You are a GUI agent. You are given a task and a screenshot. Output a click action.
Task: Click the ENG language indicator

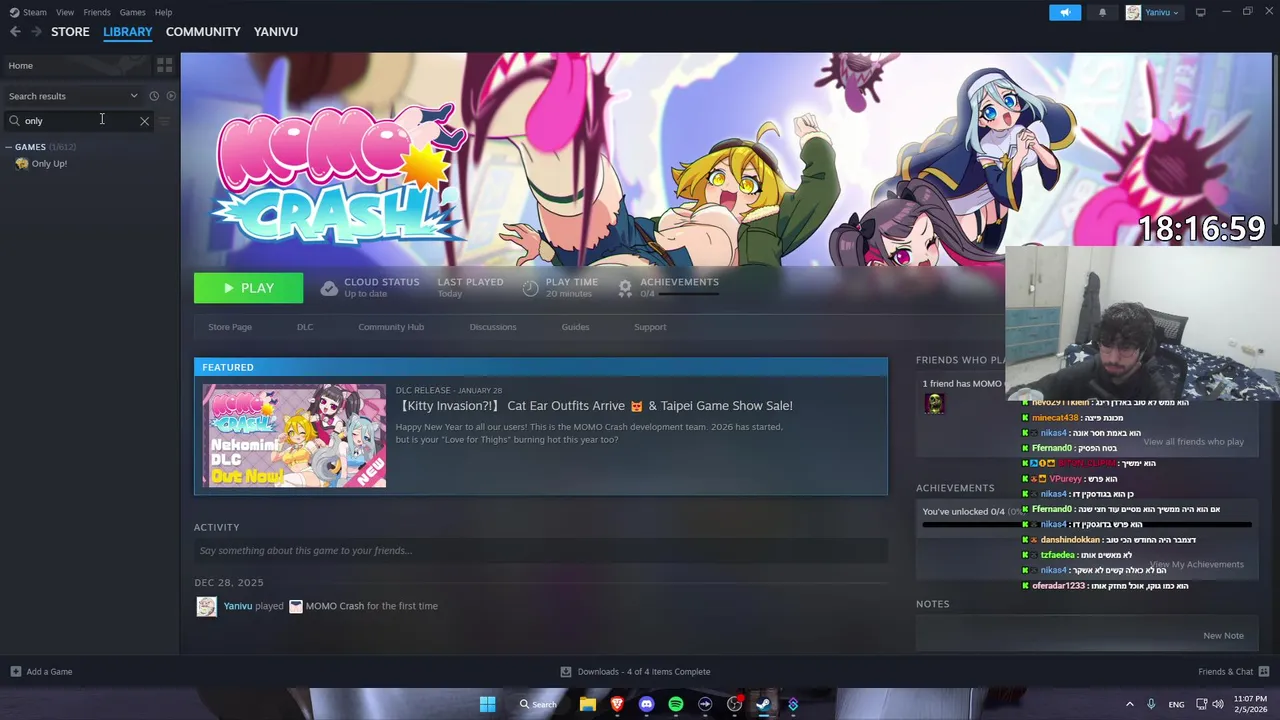[x=1176, y=704]
